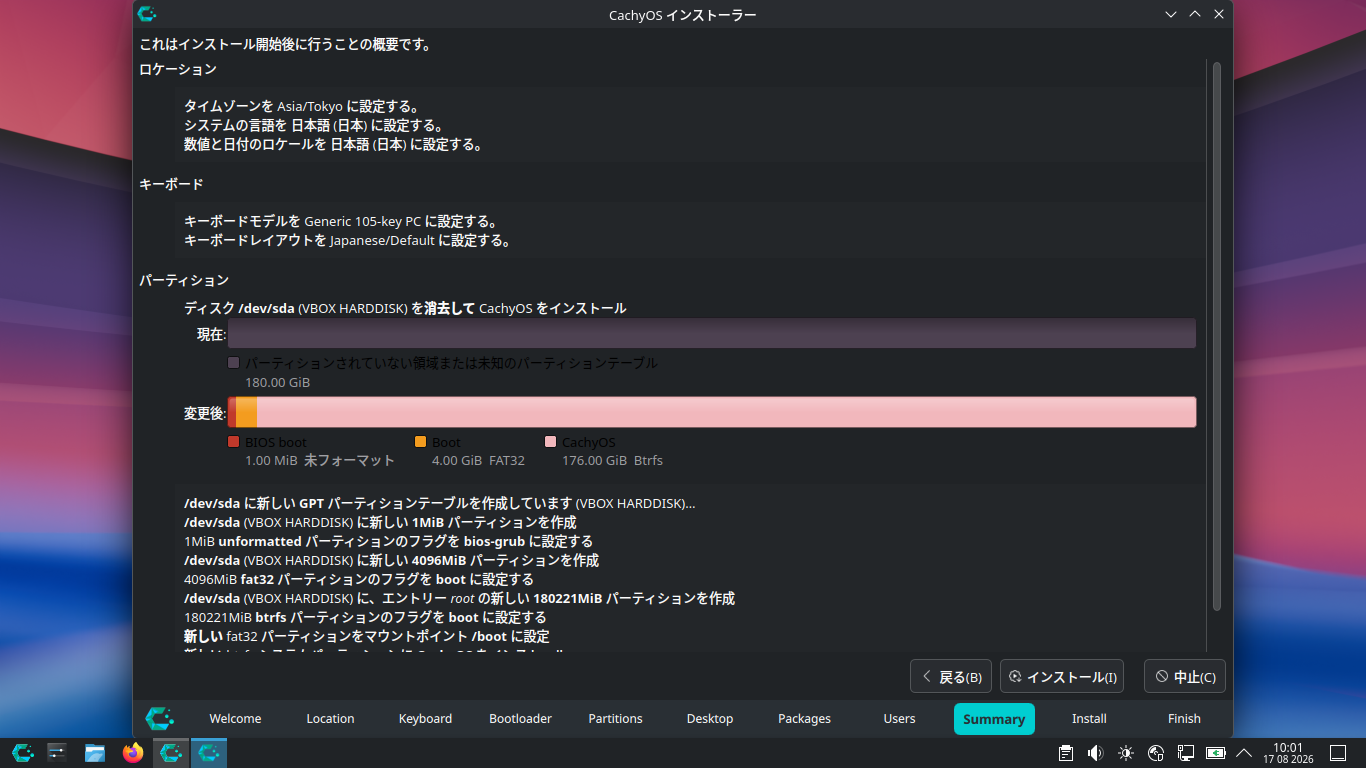The image size is (1366, 768).
Task: Select the Partitions step
Action: 615,718
